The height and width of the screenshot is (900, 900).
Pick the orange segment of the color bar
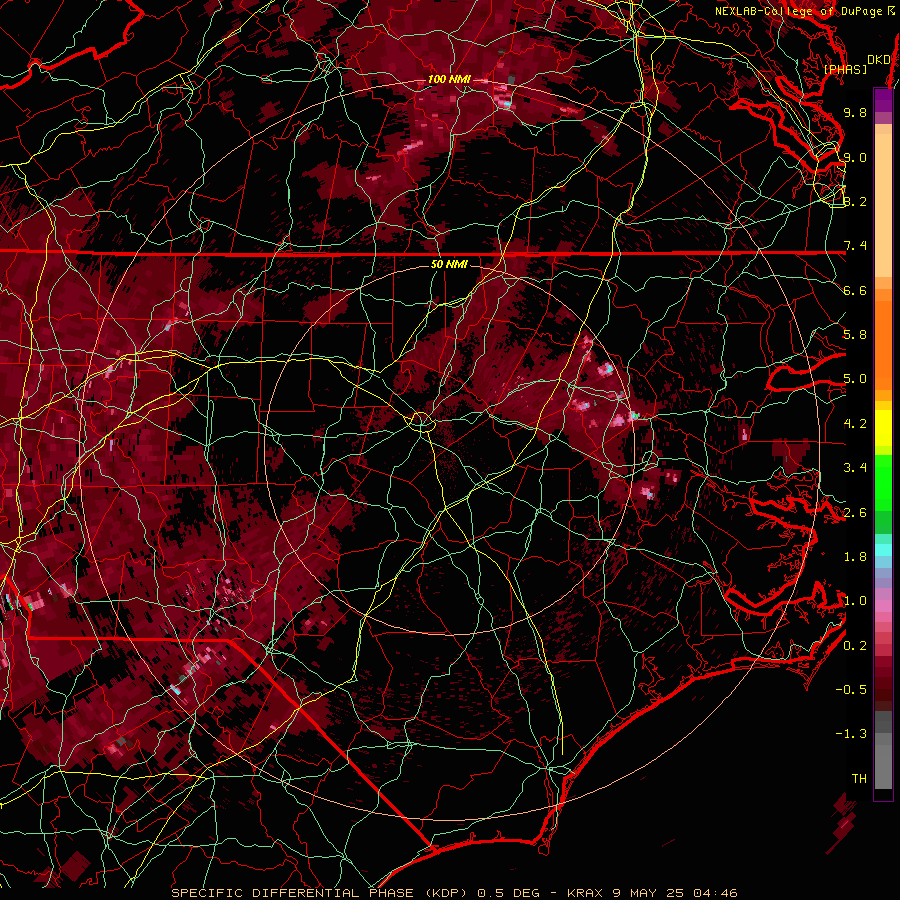(x=883, y=344)
